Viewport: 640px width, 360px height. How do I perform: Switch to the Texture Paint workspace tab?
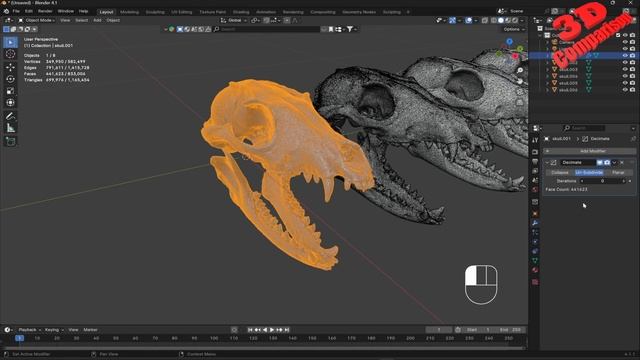pos(212,12)
